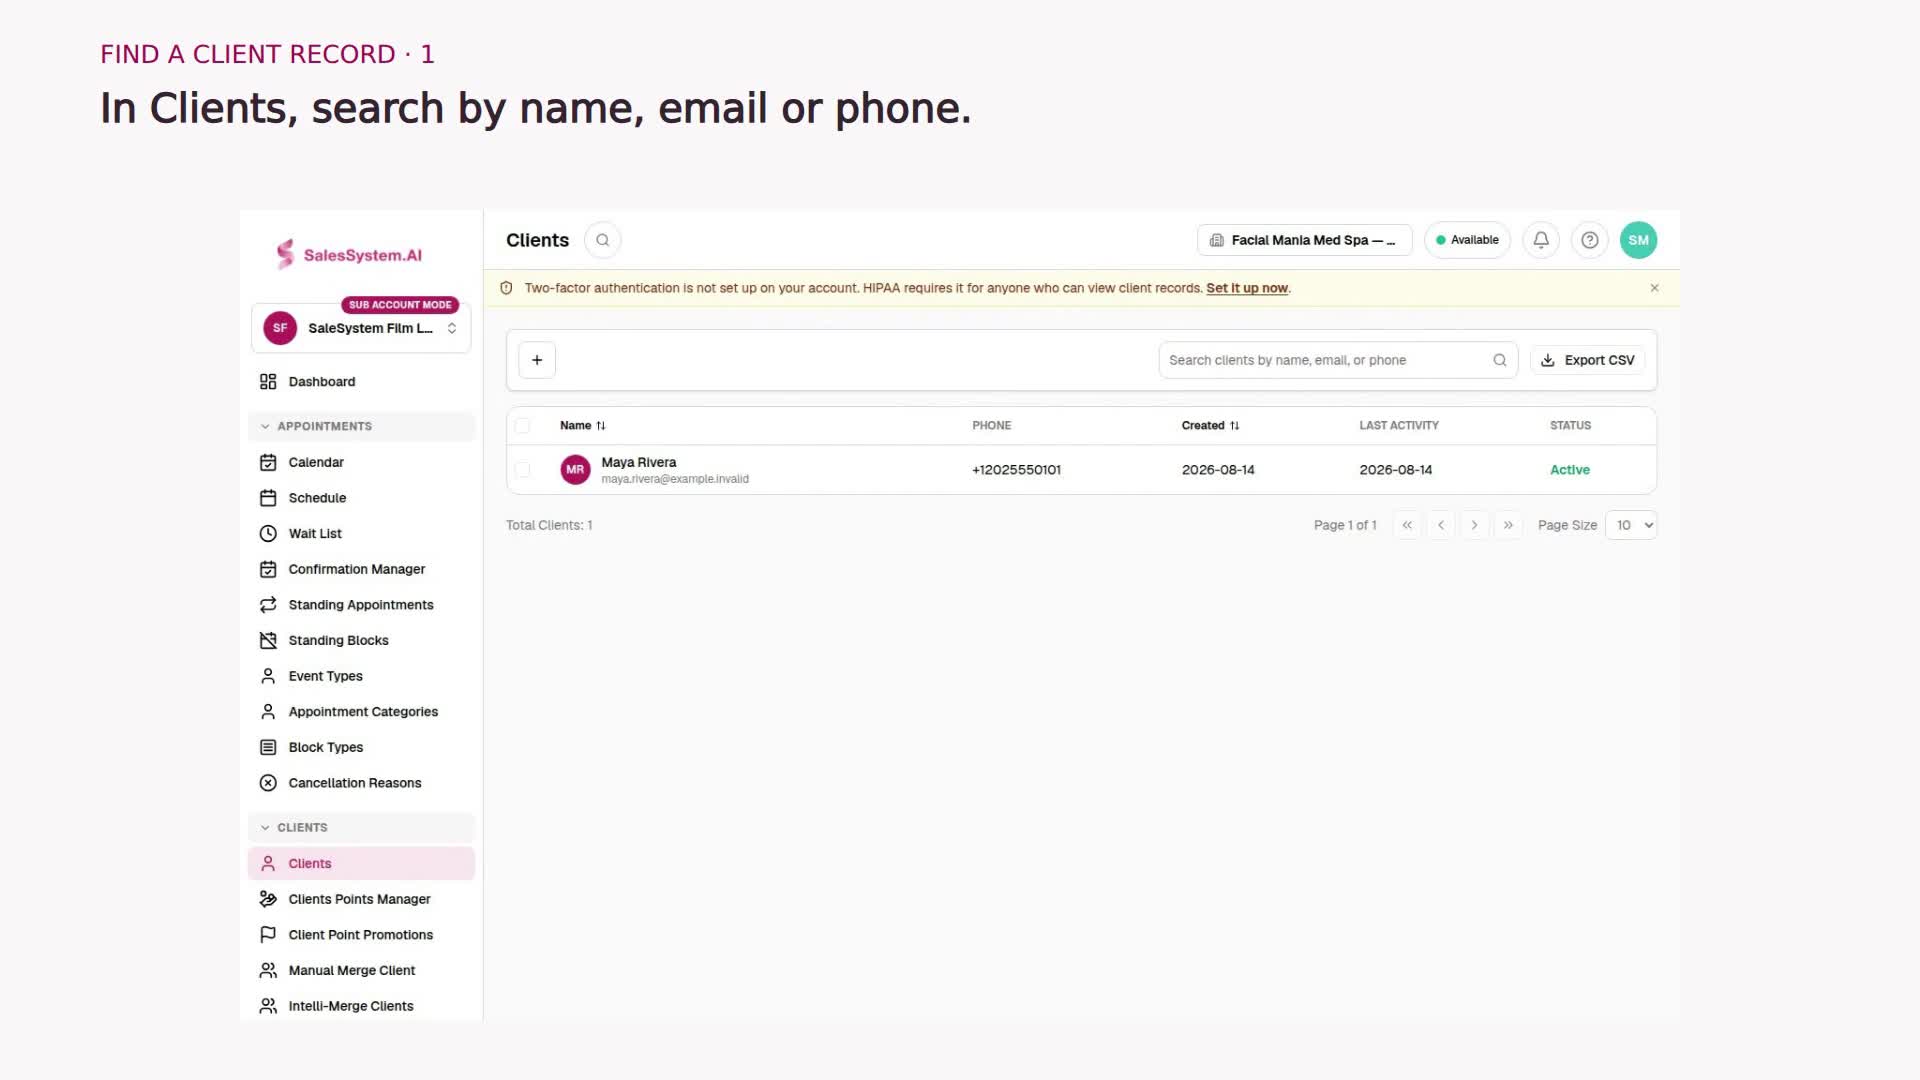Open Event Types in the sidebar
Image resolution: width=1920 pixels, height=1080 pixels.
click(x=361, y=676)
